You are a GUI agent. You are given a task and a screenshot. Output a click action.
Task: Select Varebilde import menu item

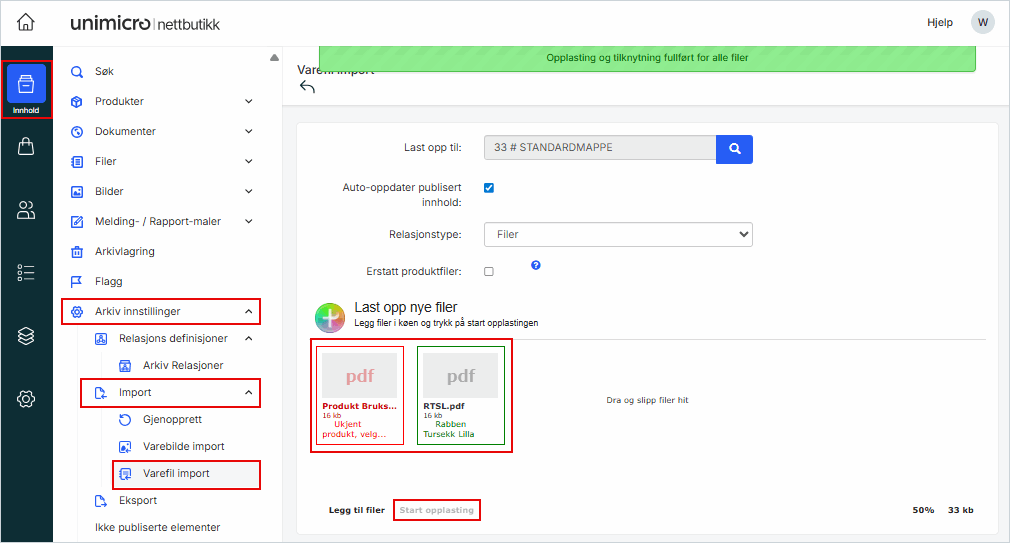[x=183, y=446]
